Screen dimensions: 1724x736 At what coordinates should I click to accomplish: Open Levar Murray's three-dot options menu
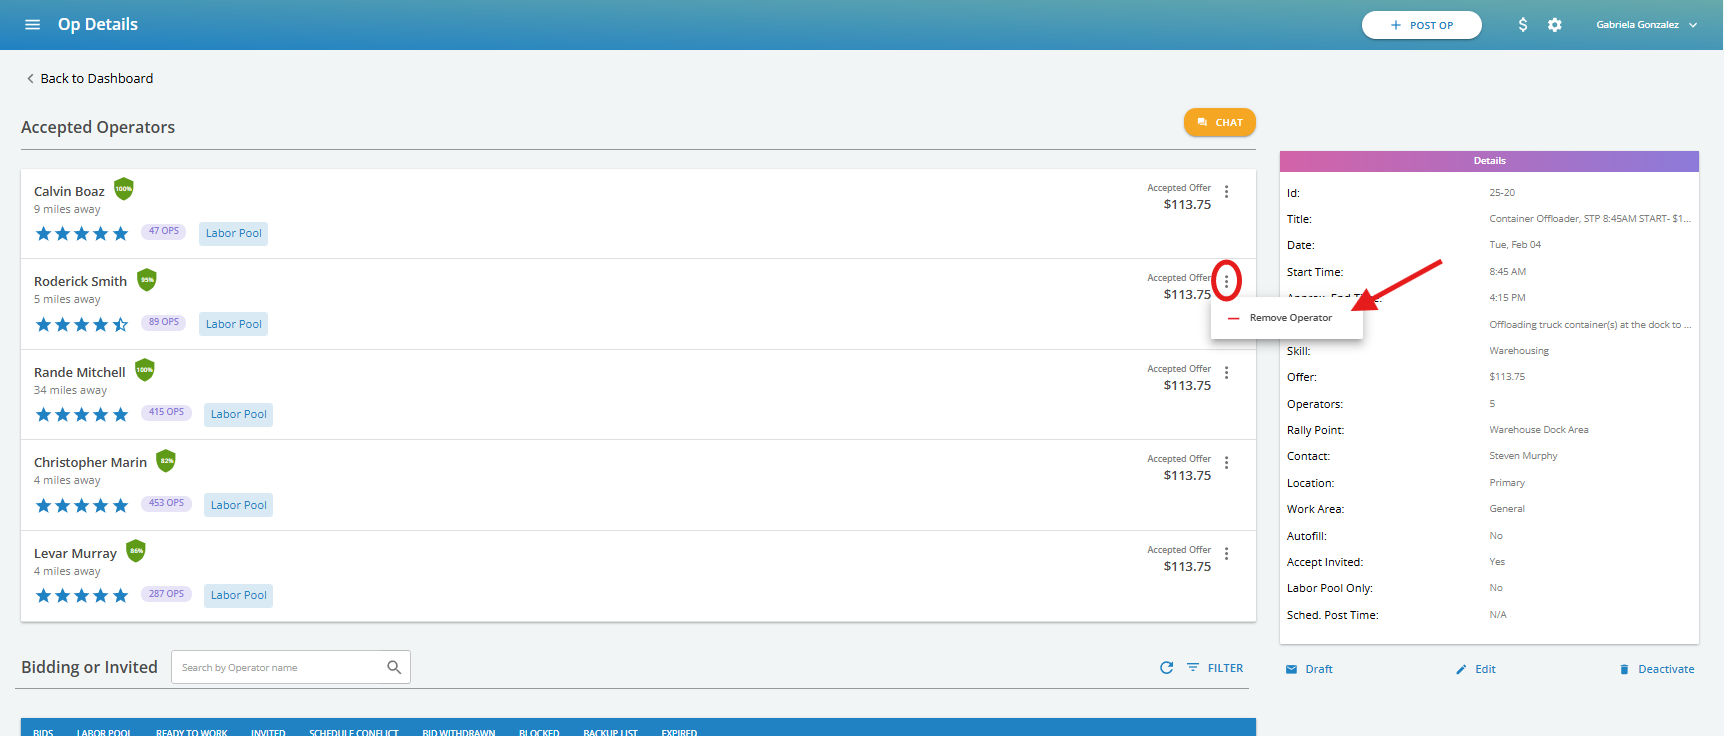point(1226,554)
